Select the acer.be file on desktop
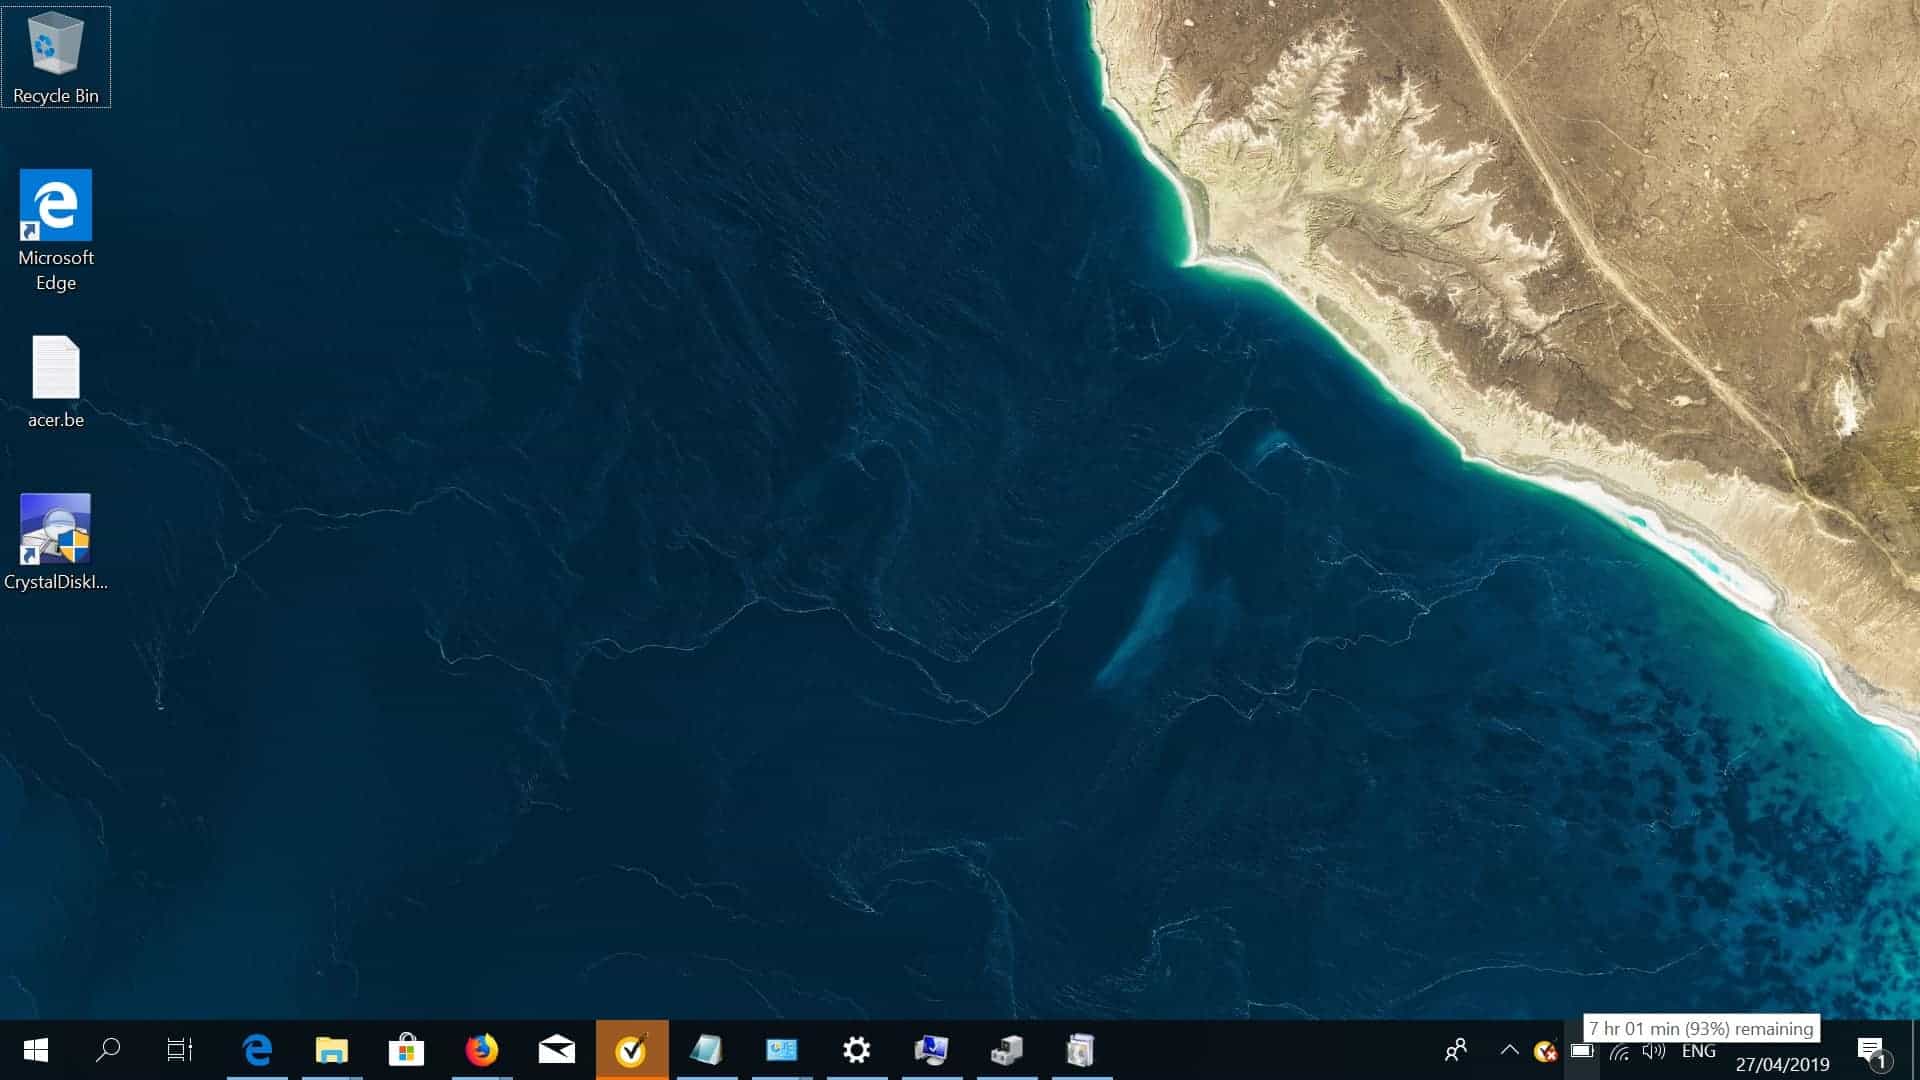The image size is (1920, 1080). (55, 382)
